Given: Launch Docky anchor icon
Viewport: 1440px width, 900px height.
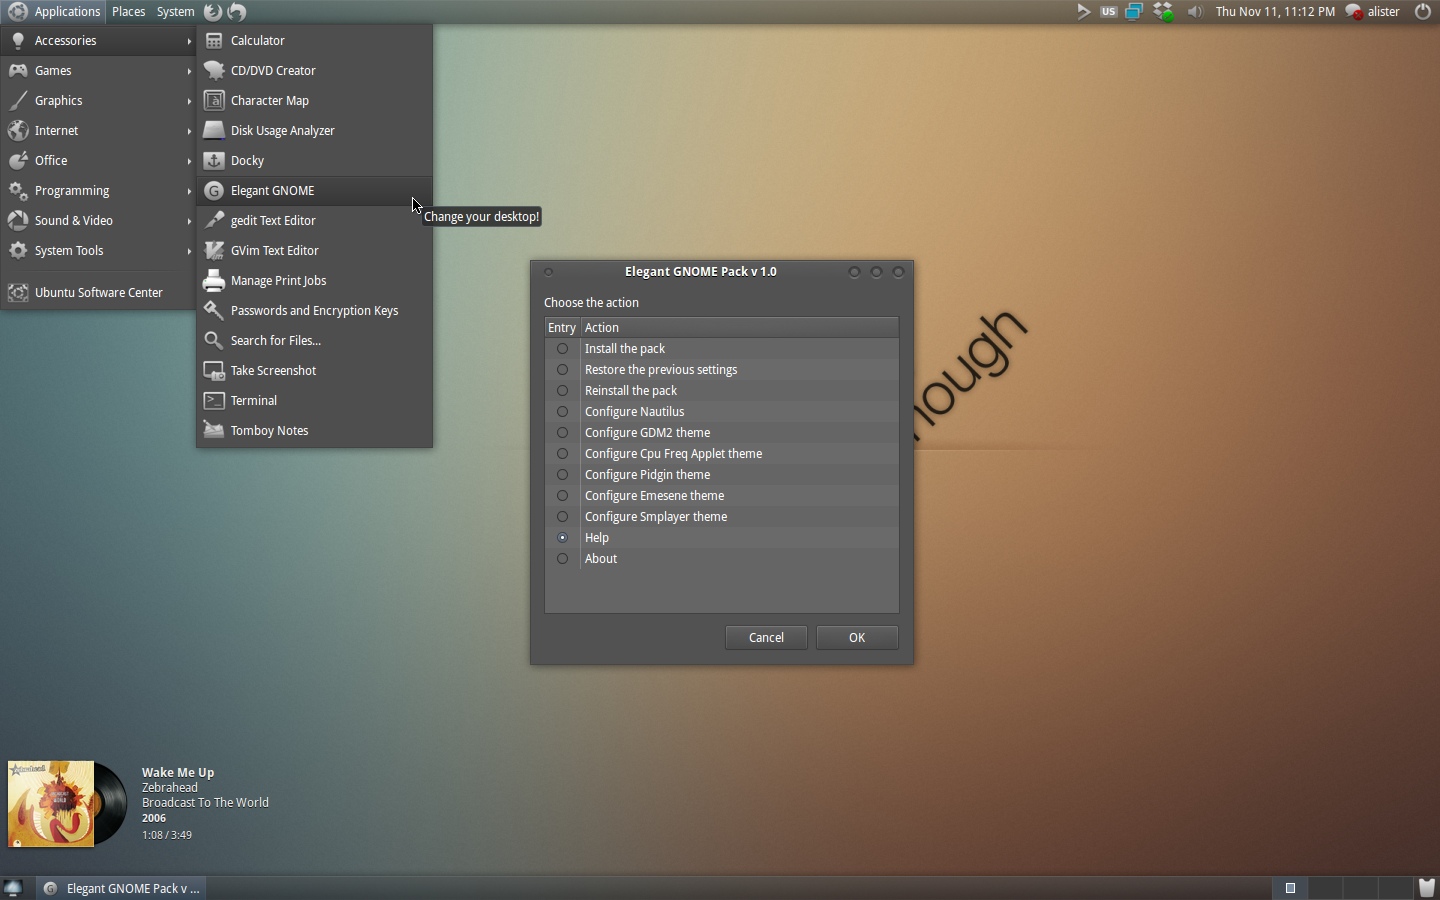Looking at the screenshot, I should [x=213, y=161].
